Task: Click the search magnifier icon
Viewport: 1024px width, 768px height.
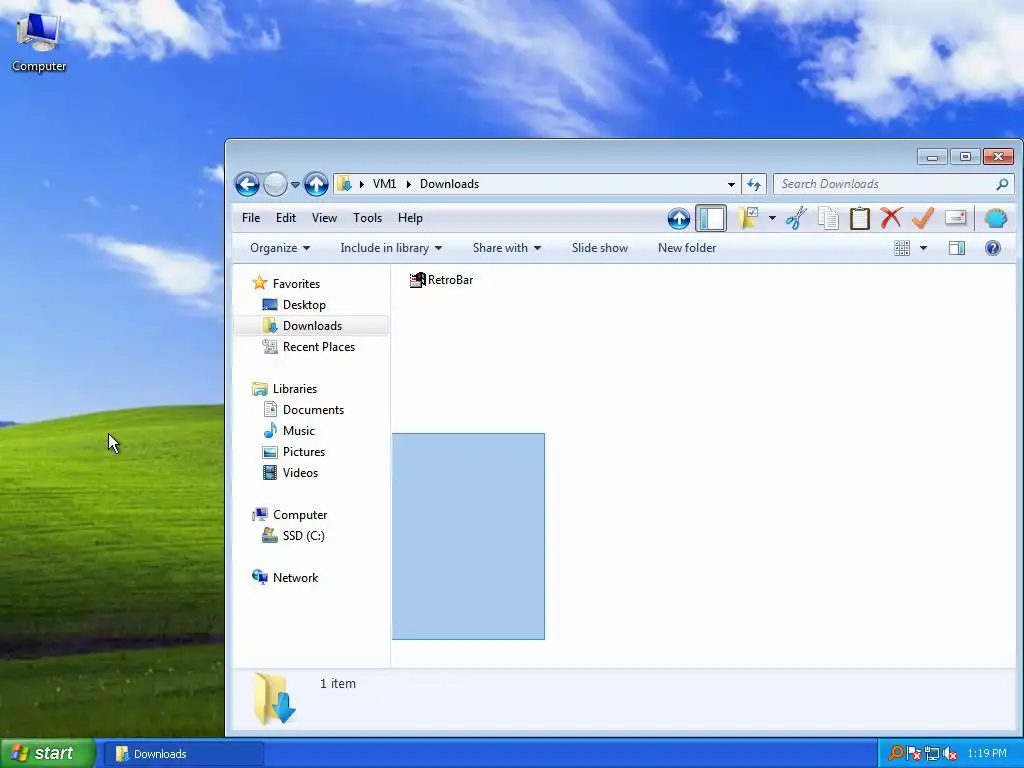Action: pos(1002,184)
